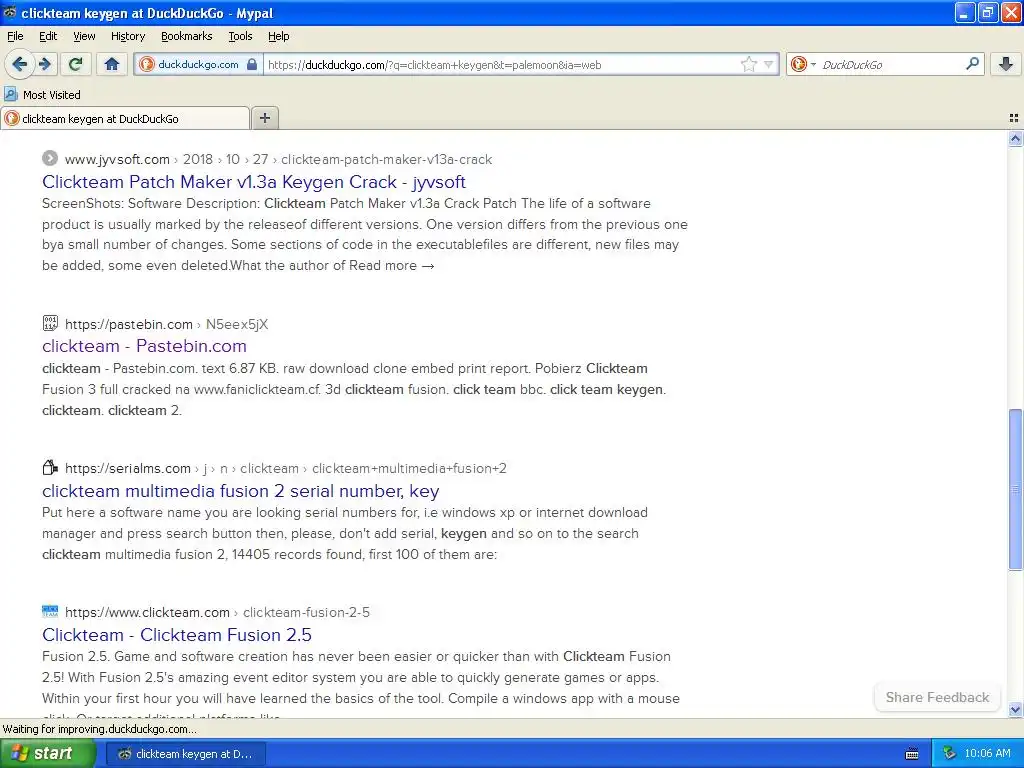Open Clickteam Patch Maker v1.3a Keygen Crack result

click(254, 182)
